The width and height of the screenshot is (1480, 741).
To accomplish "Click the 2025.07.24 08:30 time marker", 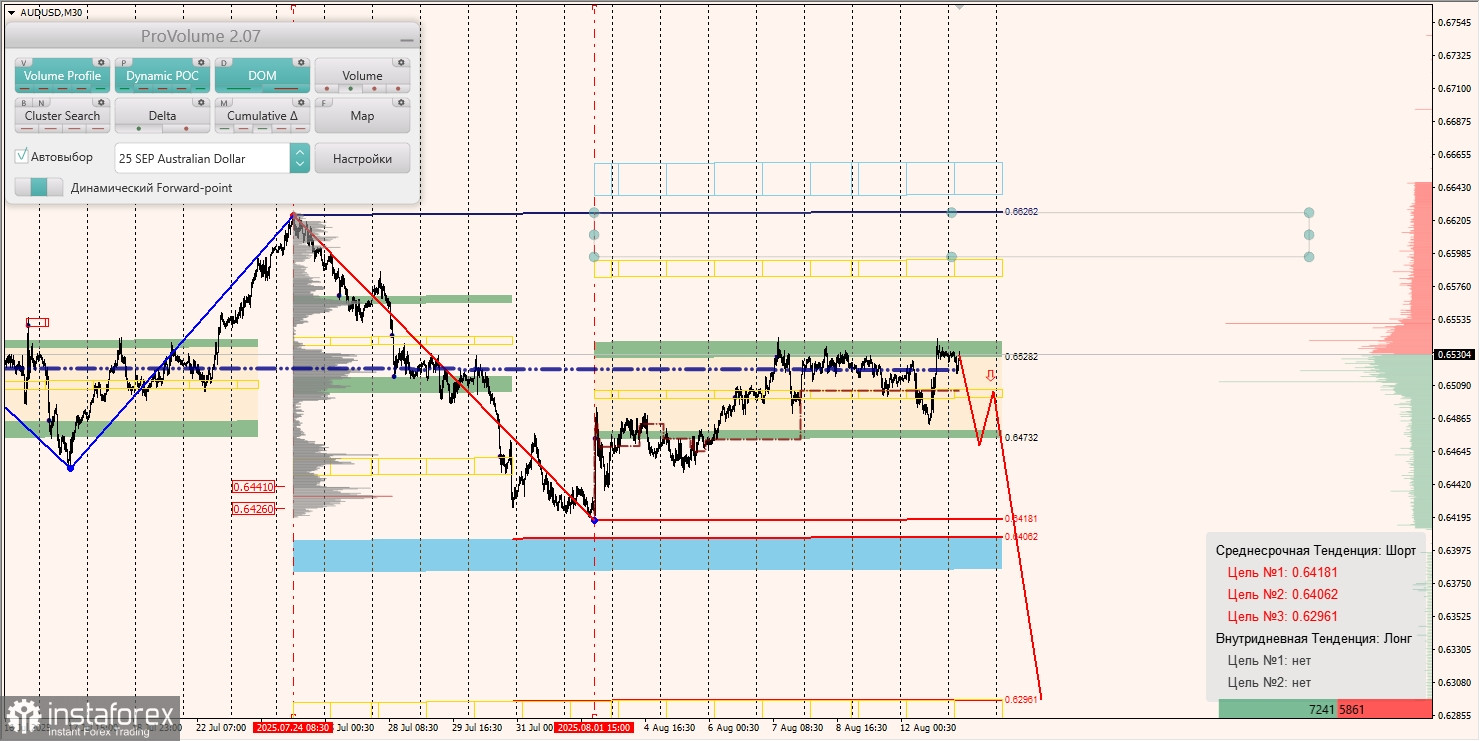I will coord(292,728).
